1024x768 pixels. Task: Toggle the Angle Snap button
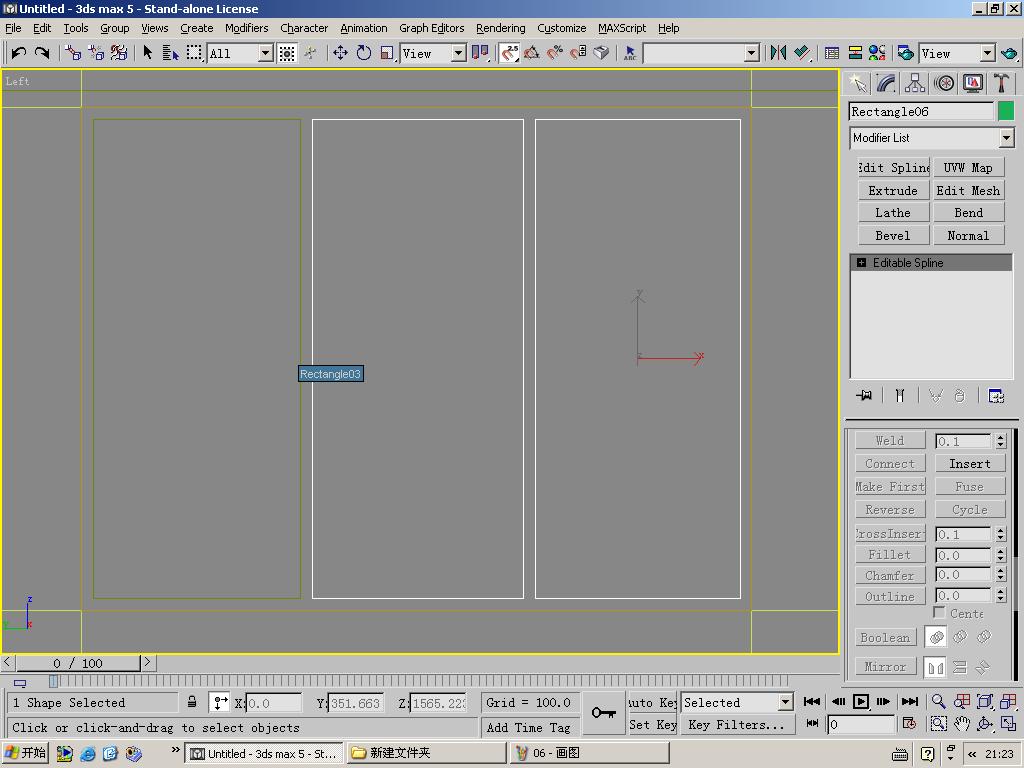(x=532, y=53)
